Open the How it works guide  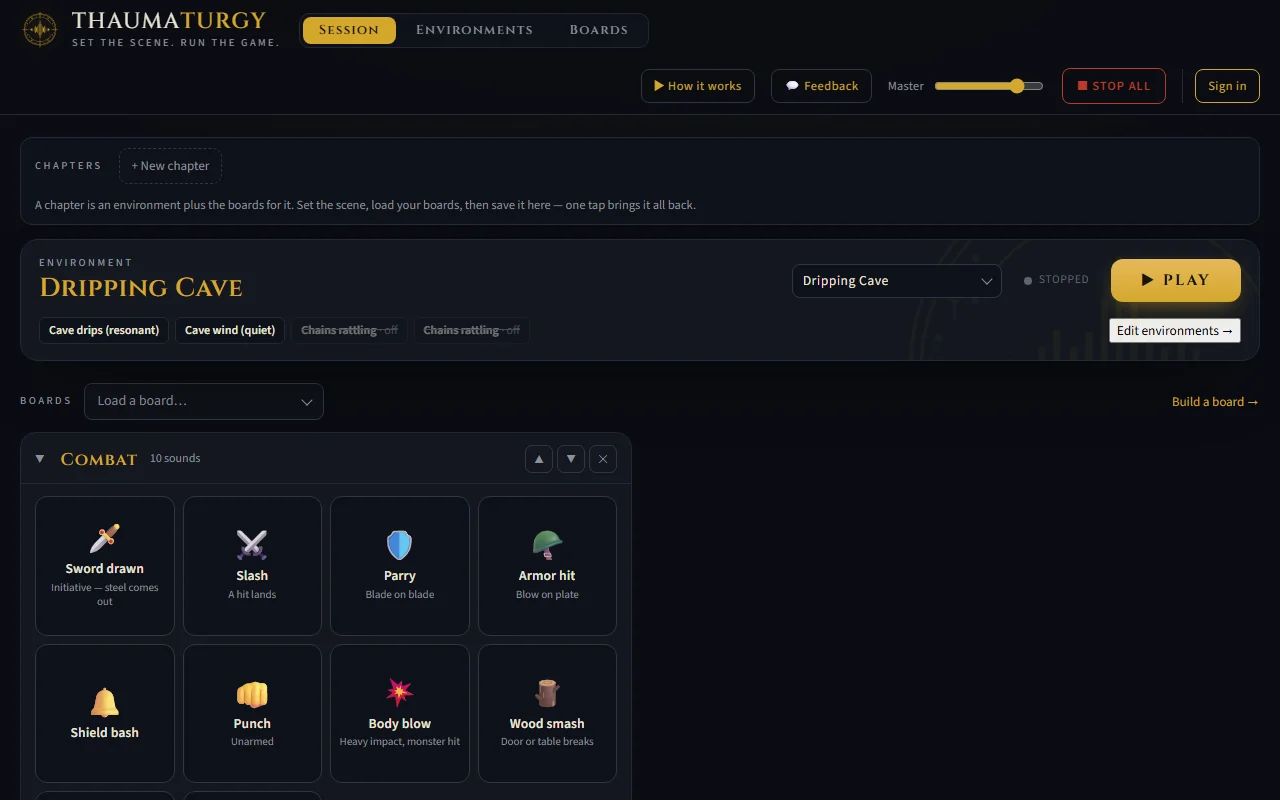[x=698, y=86]
